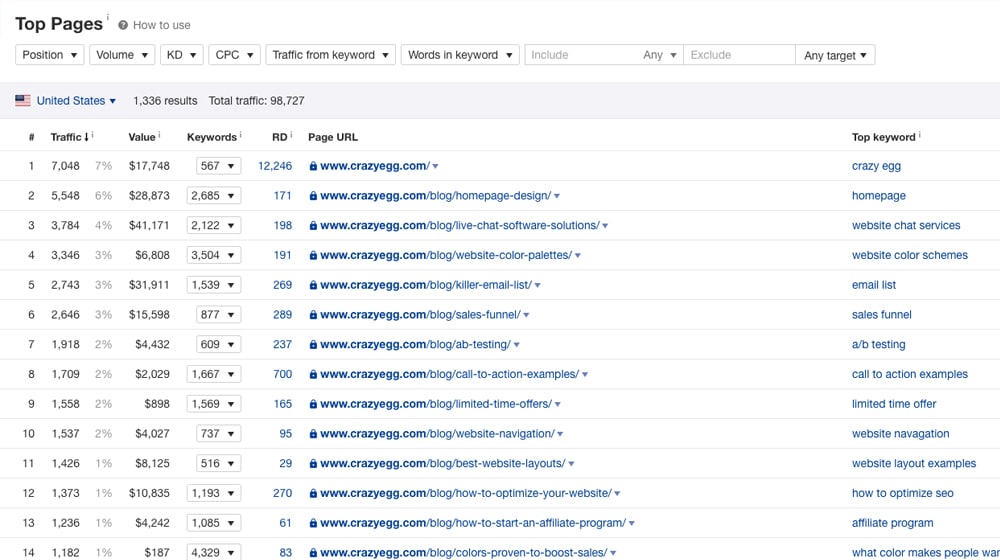
Task: Click the info icon beside Traffic column header
Action: (x=92, y=135)
